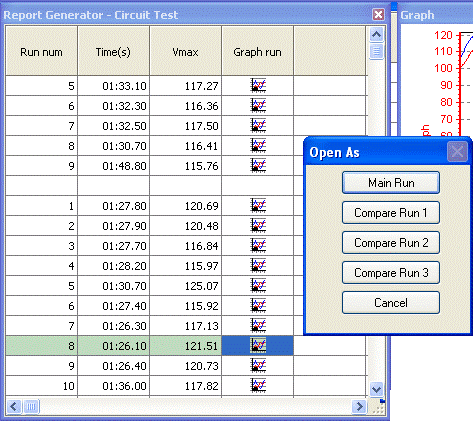Open as Compare Run 3
This screenshot has height=421, width=473.
[391, 273]
